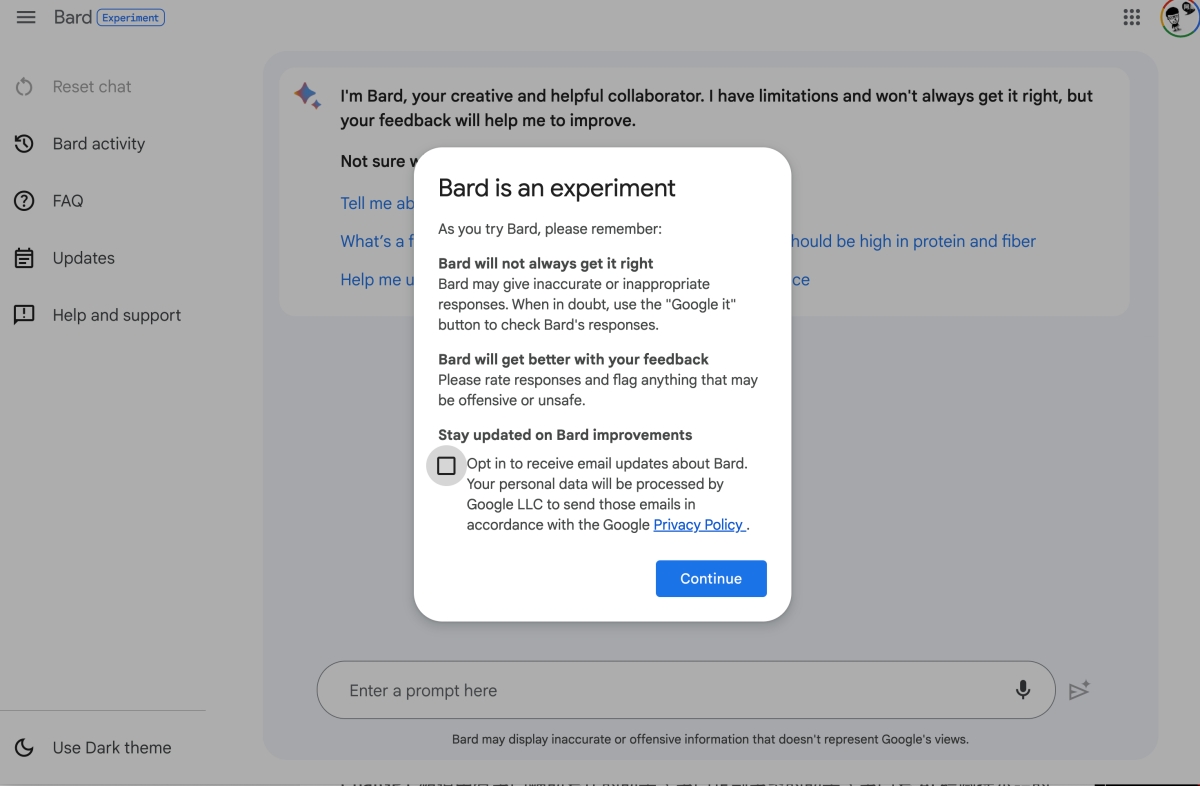Click the Reset chat icon
The image size is (1200, 786).
(25, 87)
